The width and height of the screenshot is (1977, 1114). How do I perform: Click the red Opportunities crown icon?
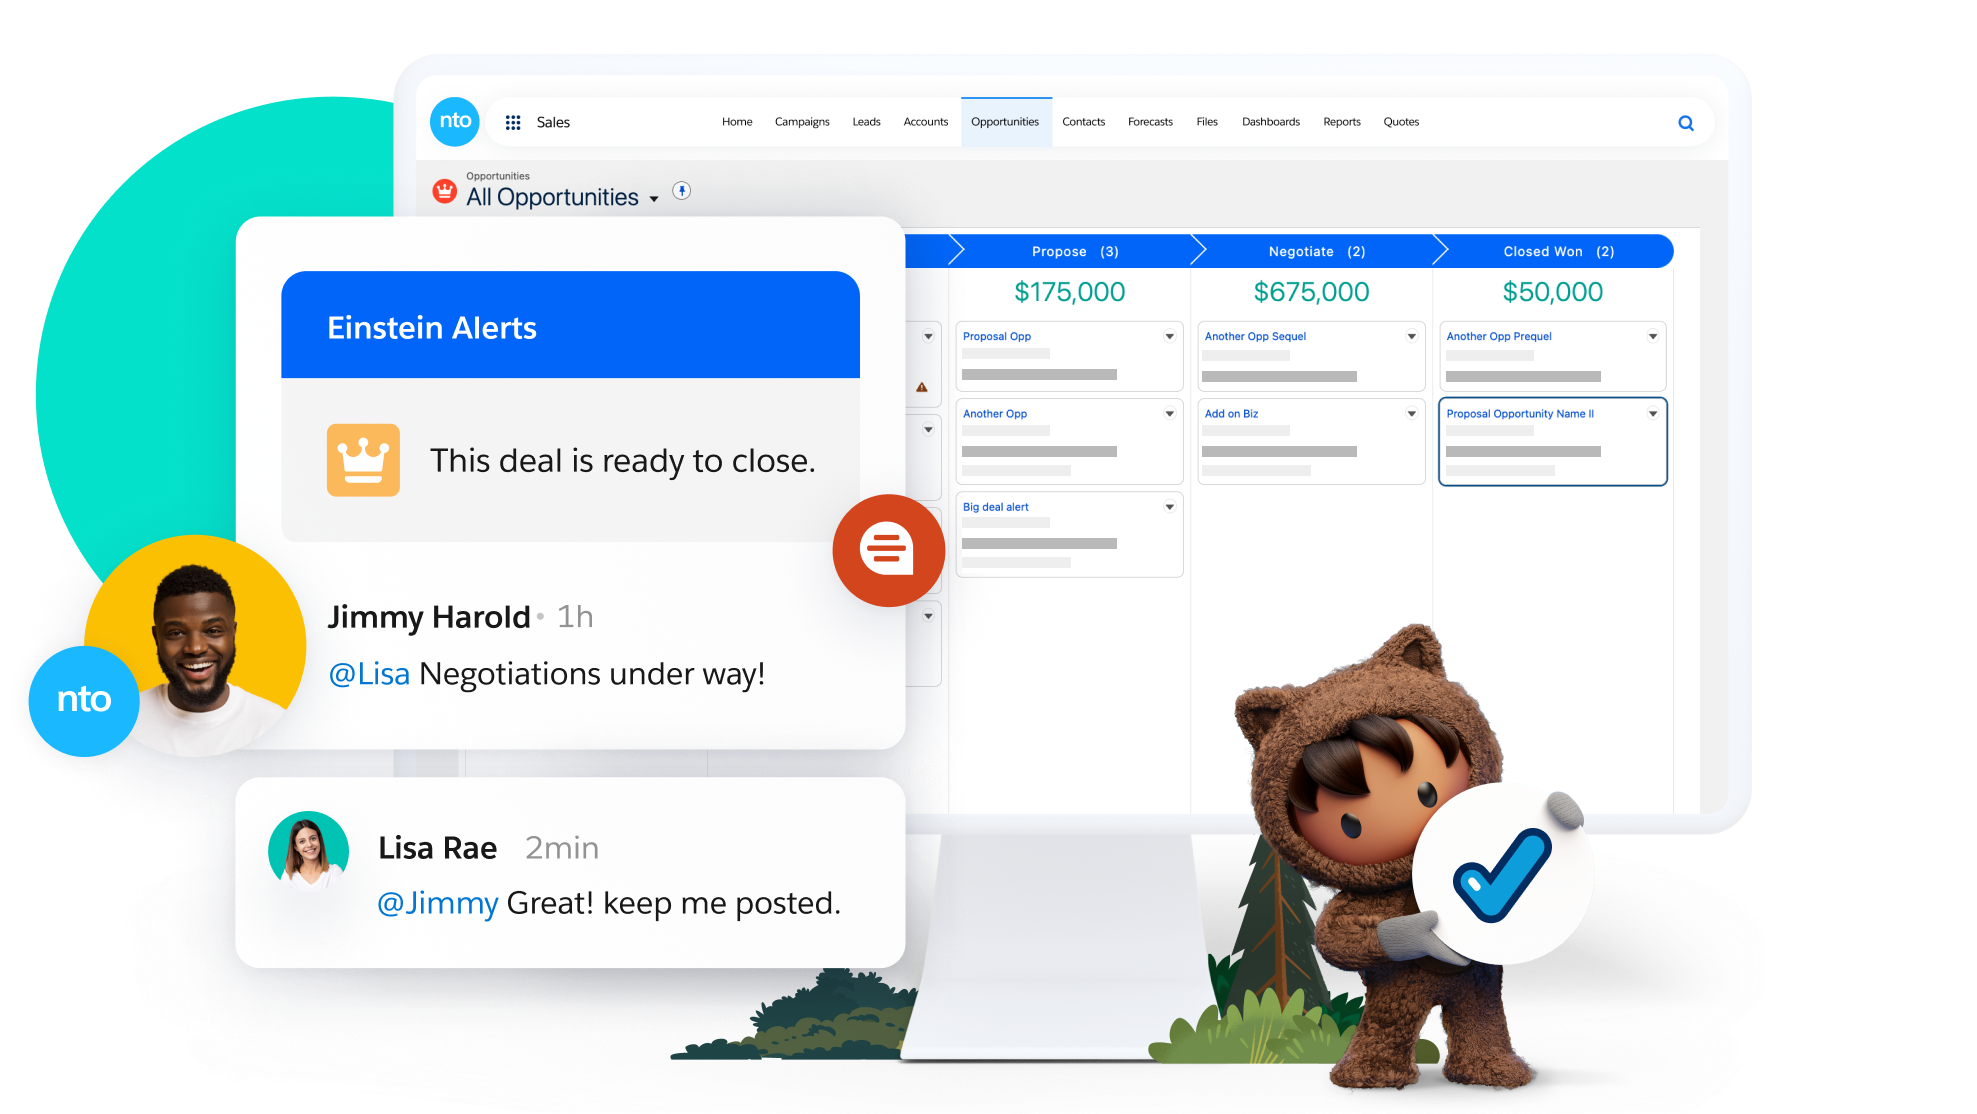coord(444,190)
